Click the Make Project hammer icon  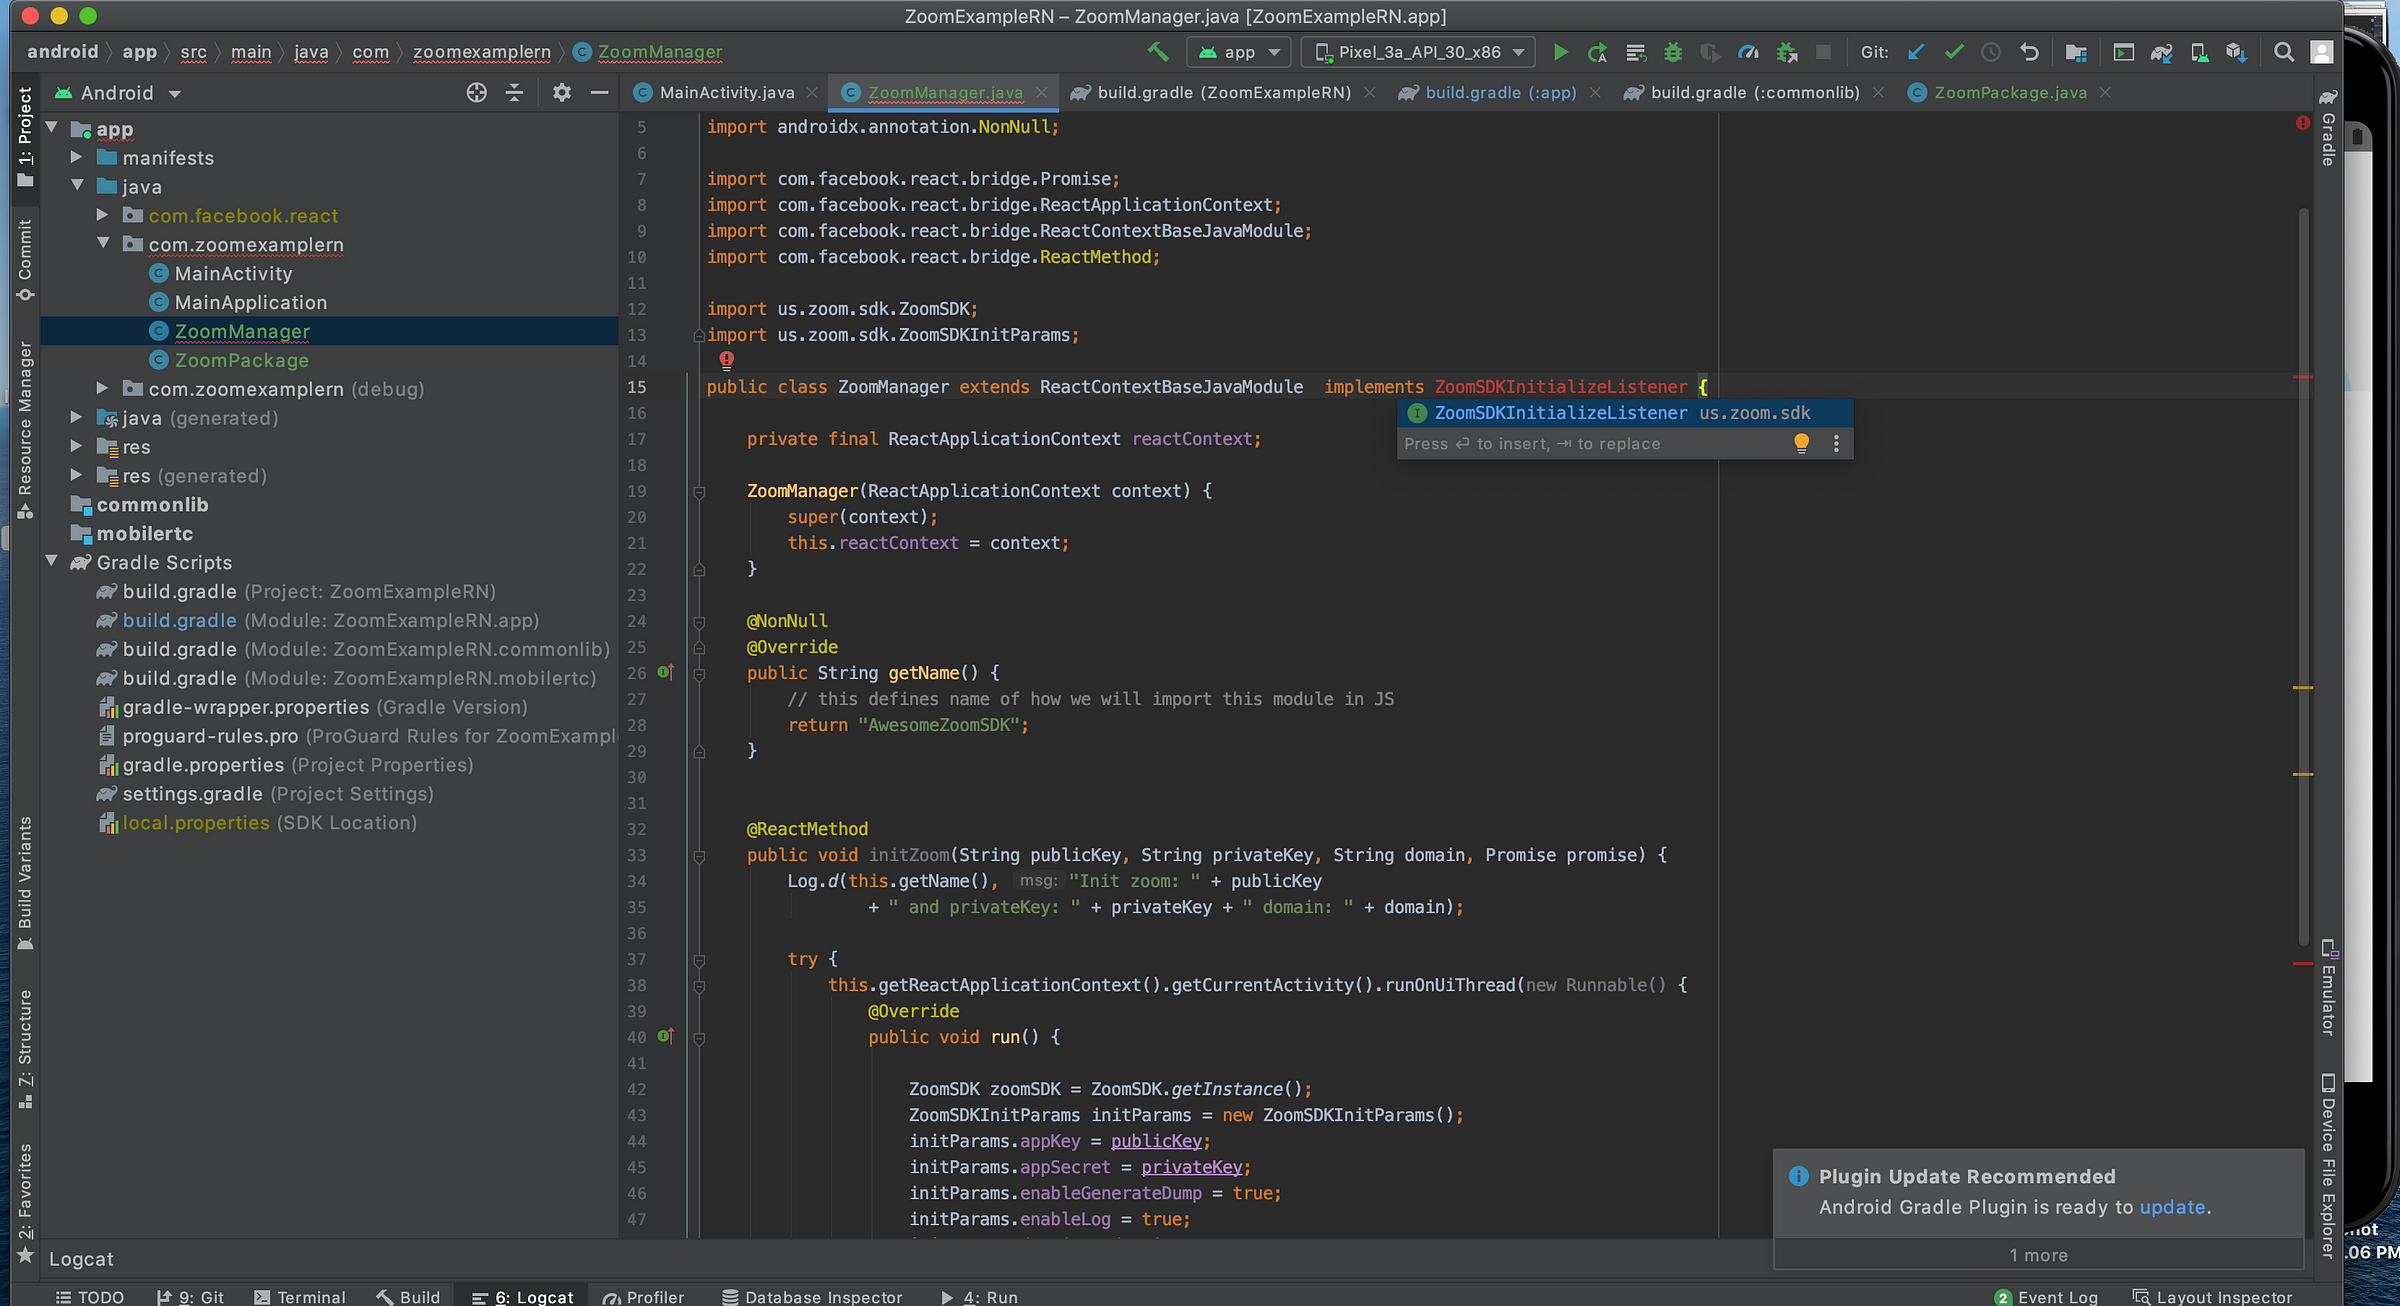(1158, 52)
